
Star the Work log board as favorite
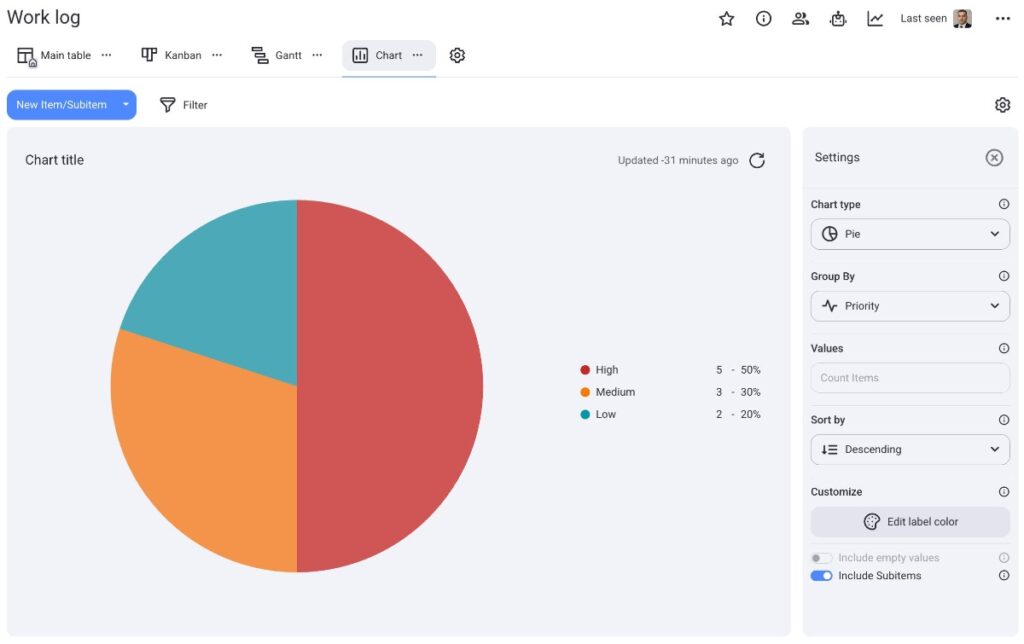[x=727, y=19]
